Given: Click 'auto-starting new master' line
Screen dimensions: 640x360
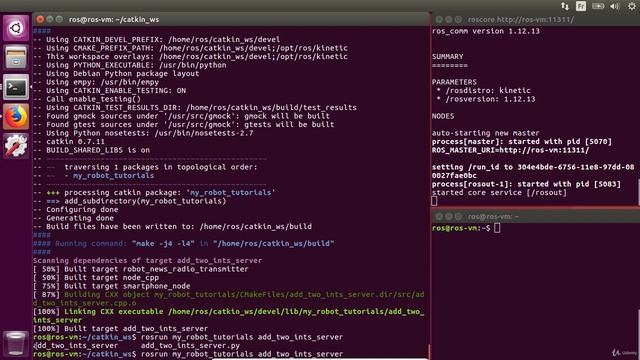Looking at the screenshot, I should (x=486, y=133).
